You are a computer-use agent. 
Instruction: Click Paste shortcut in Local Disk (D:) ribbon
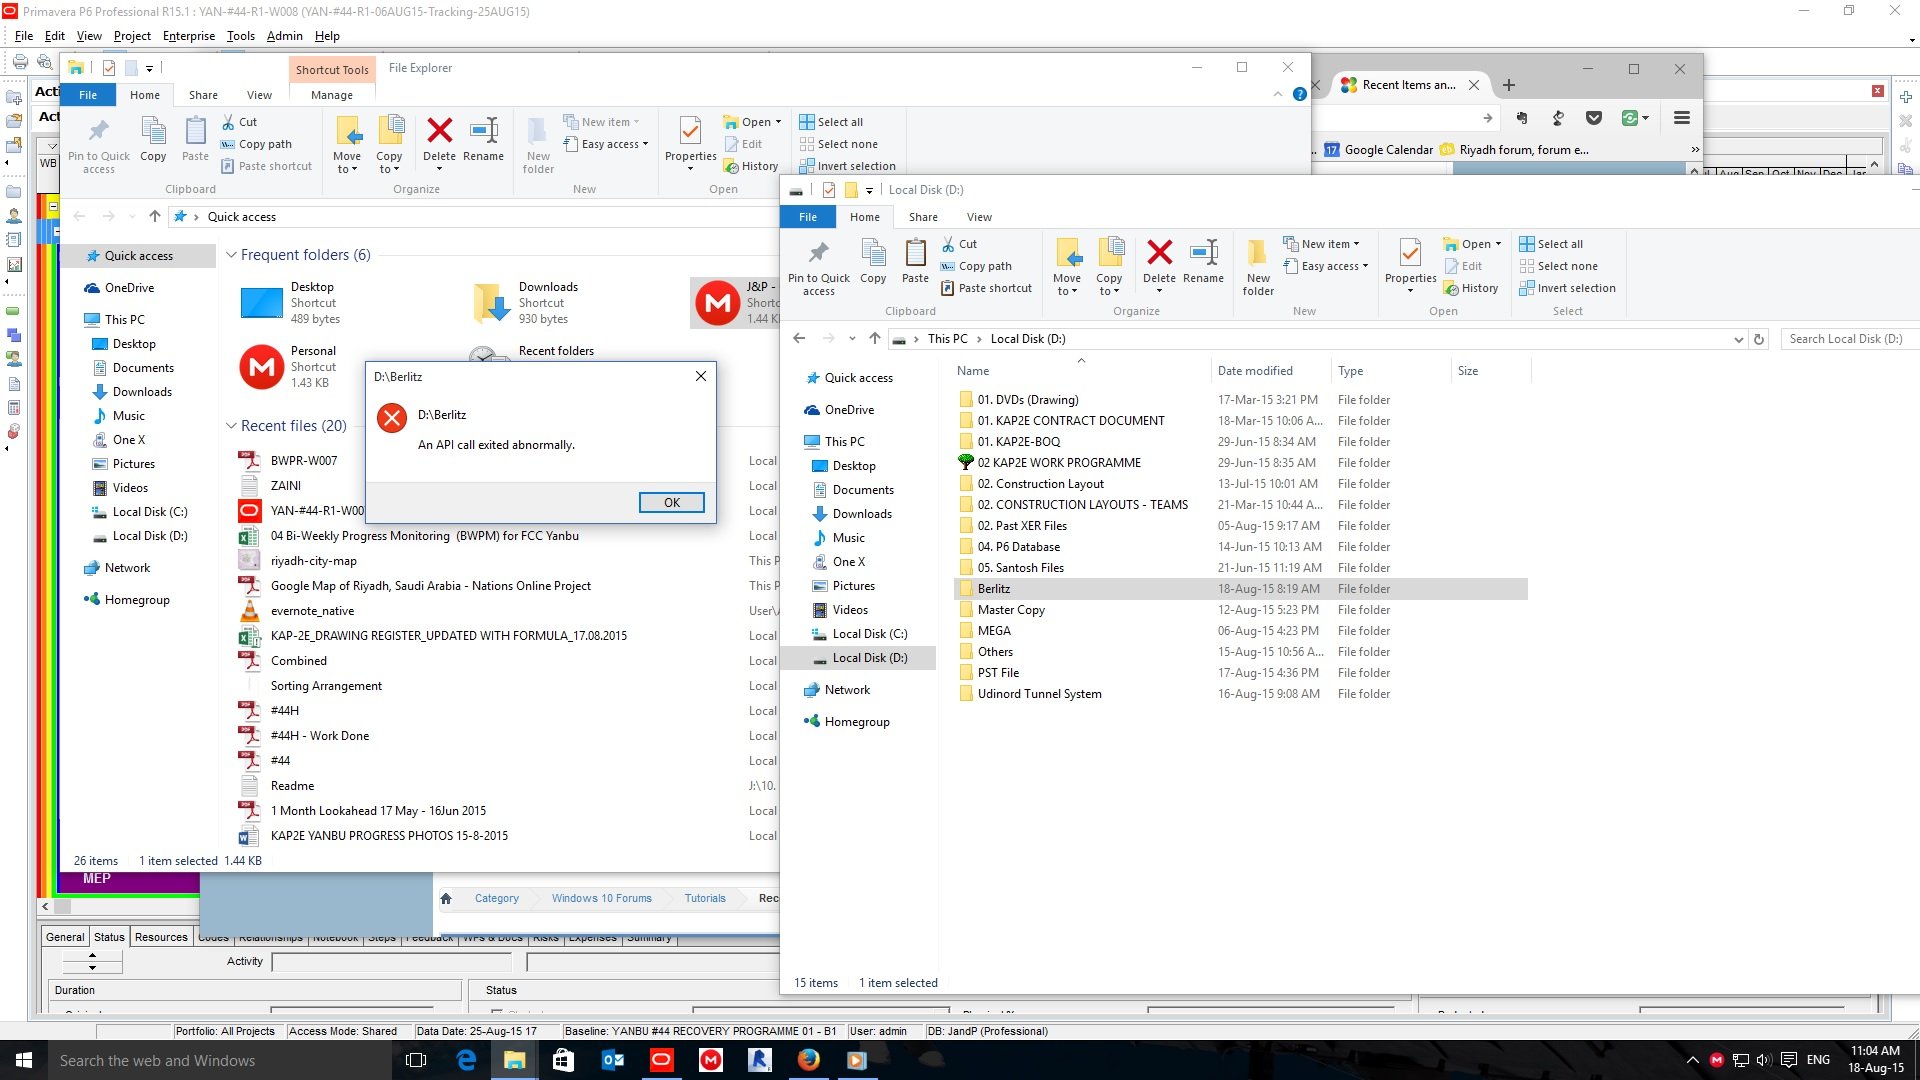(x=986, y=288)
